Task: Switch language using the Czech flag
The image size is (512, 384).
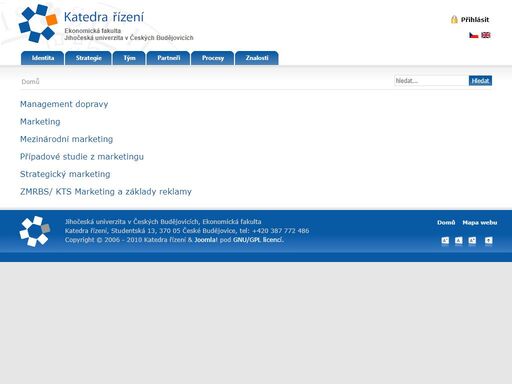Action: click(x=474, y=35)
